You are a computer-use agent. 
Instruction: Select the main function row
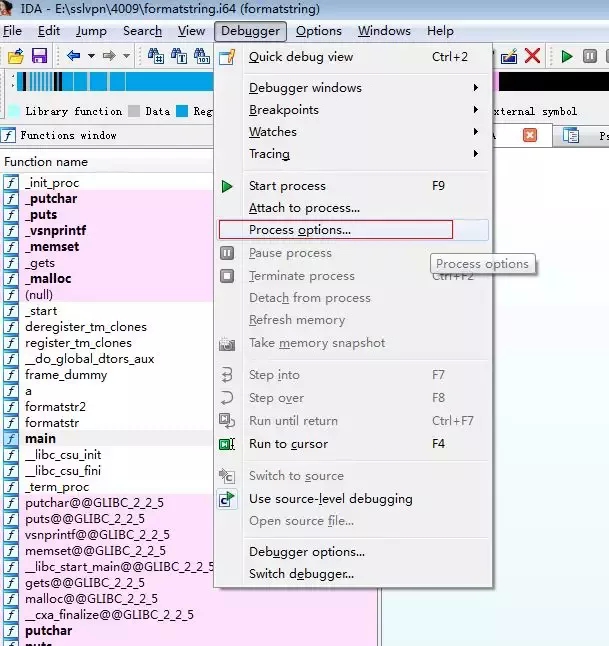pyautogui.click(x=107, y=439)
